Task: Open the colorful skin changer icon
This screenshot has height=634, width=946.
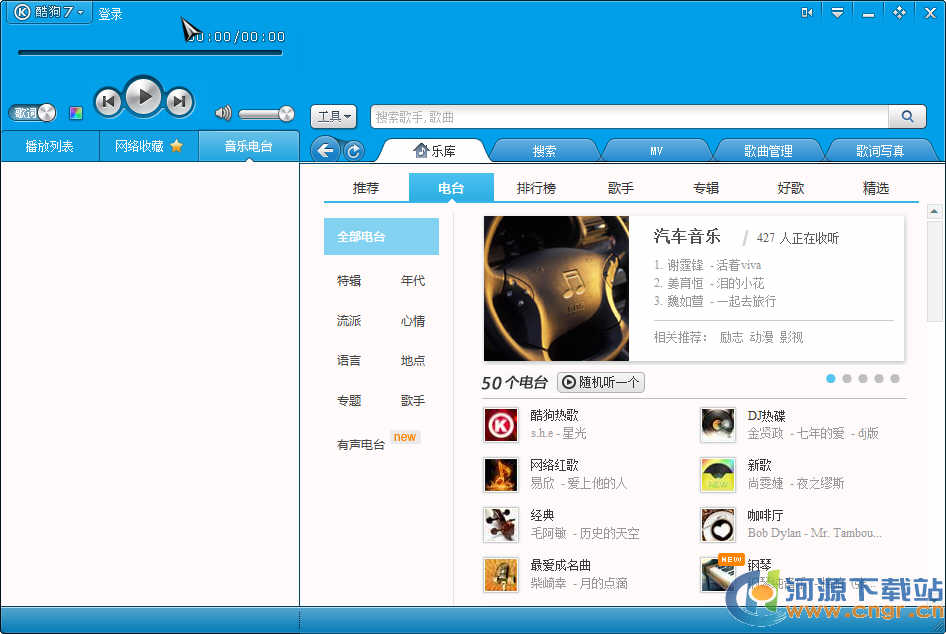Action: [x=76, y=113]
